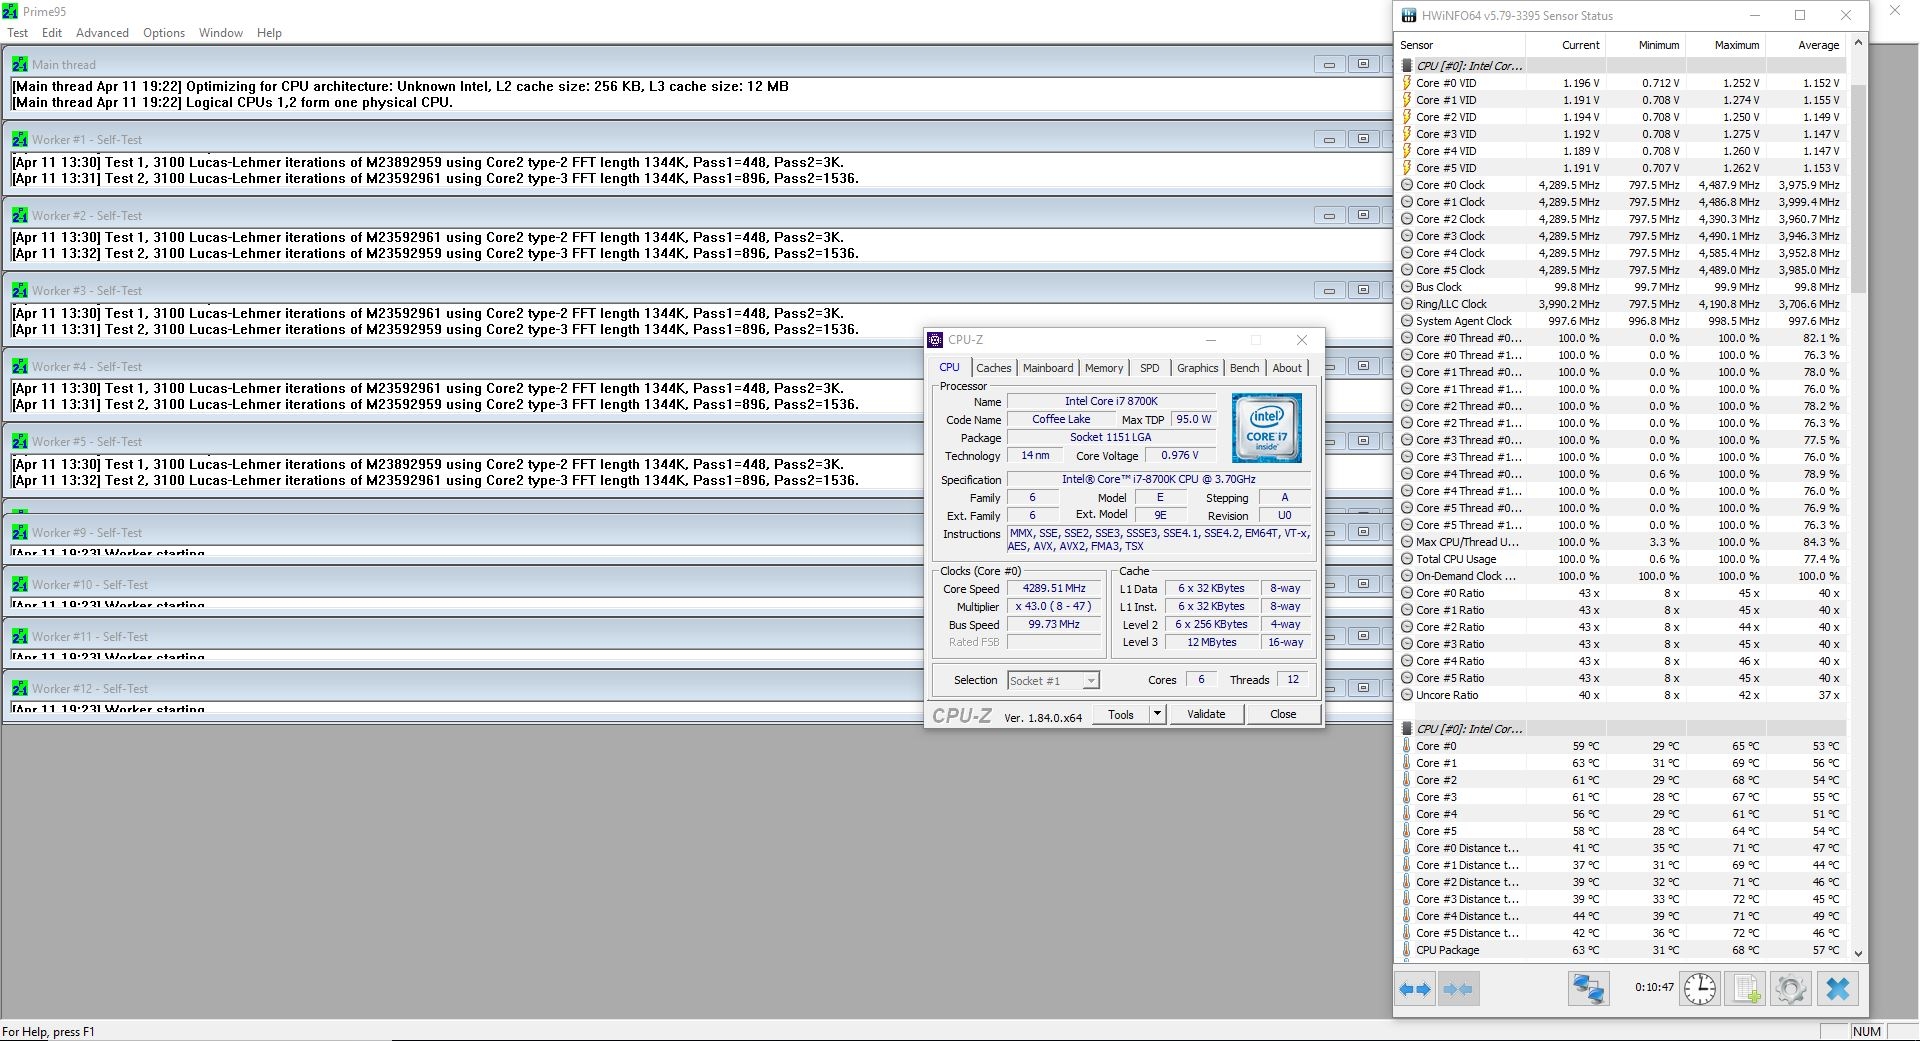Viewport: 1920px width, 1041px height.
Task: Click HWiNFO Sensor column header
Action: [x=1460, y=45]
